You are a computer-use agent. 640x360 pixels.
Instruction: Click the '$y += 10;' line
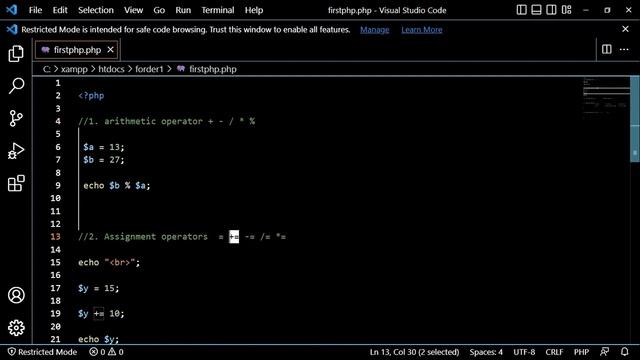pyautogui.click(x=101, y=313)
